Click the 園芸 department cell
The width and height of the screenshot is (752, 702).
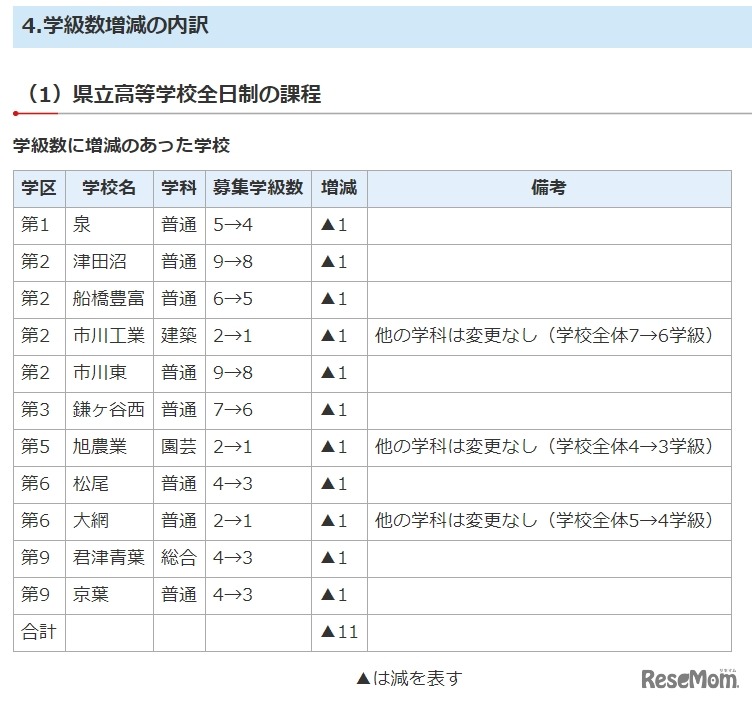coord(179,446)
